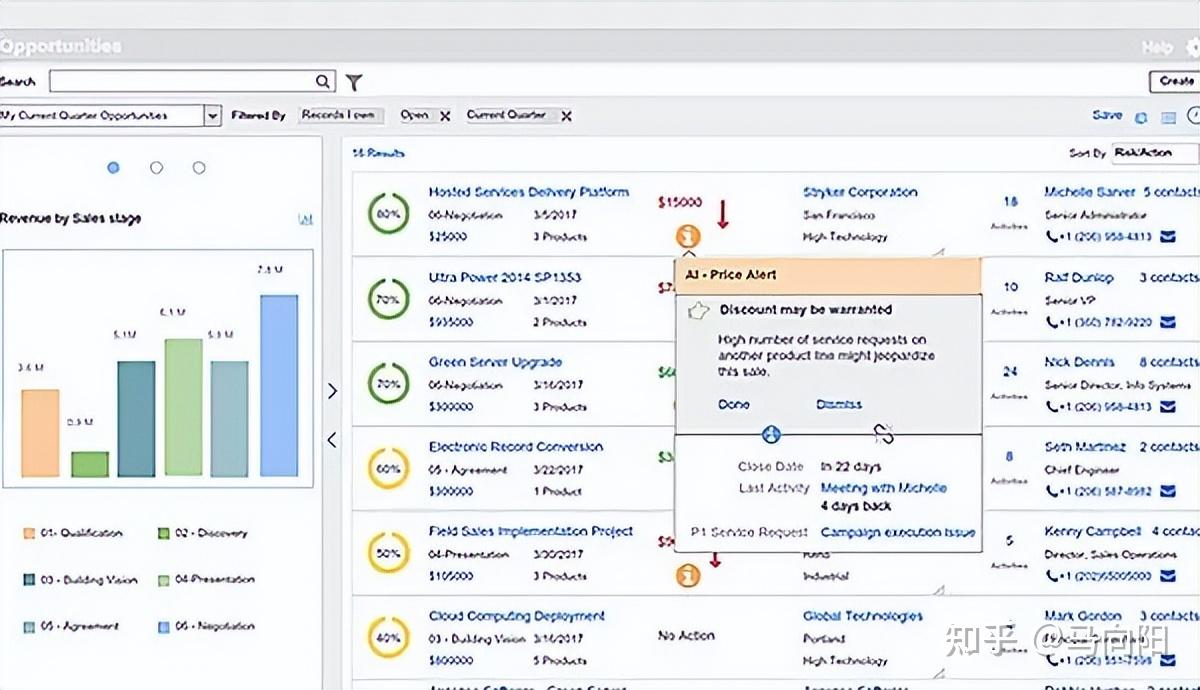Select the second chart pagination dot
Image resolution: width=1200 pixels, height=690 pixels.
156,168
